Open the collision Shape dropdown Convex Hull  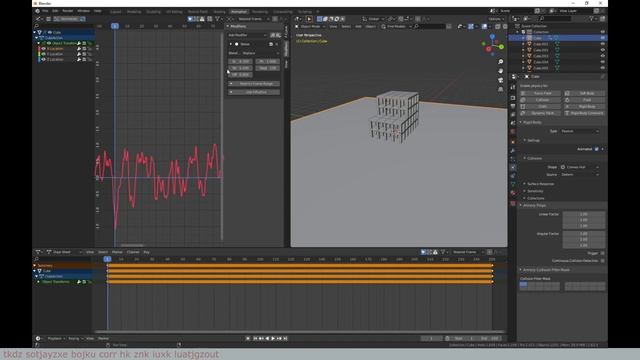(x=580, y=167)
